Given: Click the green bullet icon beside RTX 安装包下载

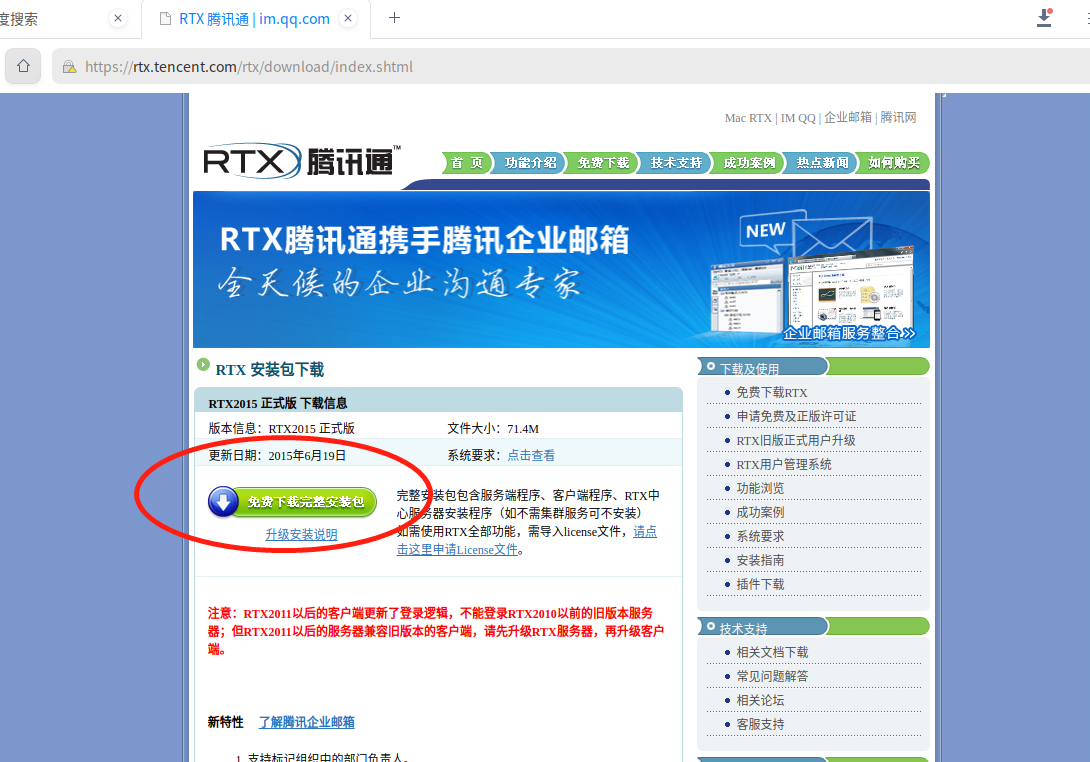Looking at the screenshot, I should (203, 365).
